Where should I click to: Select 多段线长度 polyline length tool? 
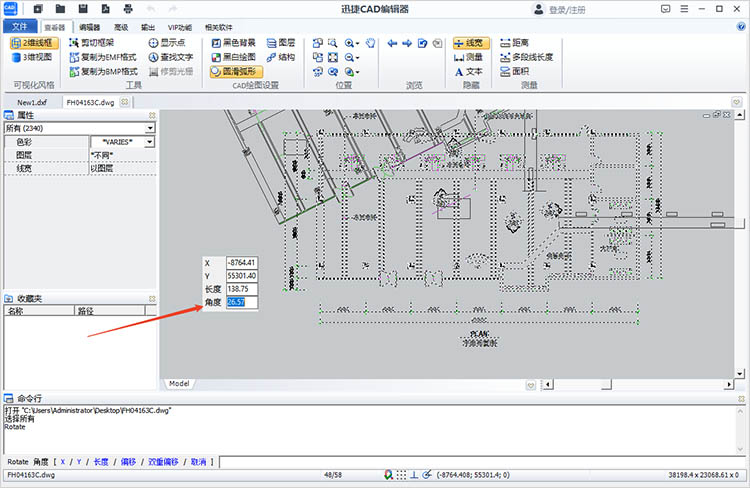pos(527,57)
